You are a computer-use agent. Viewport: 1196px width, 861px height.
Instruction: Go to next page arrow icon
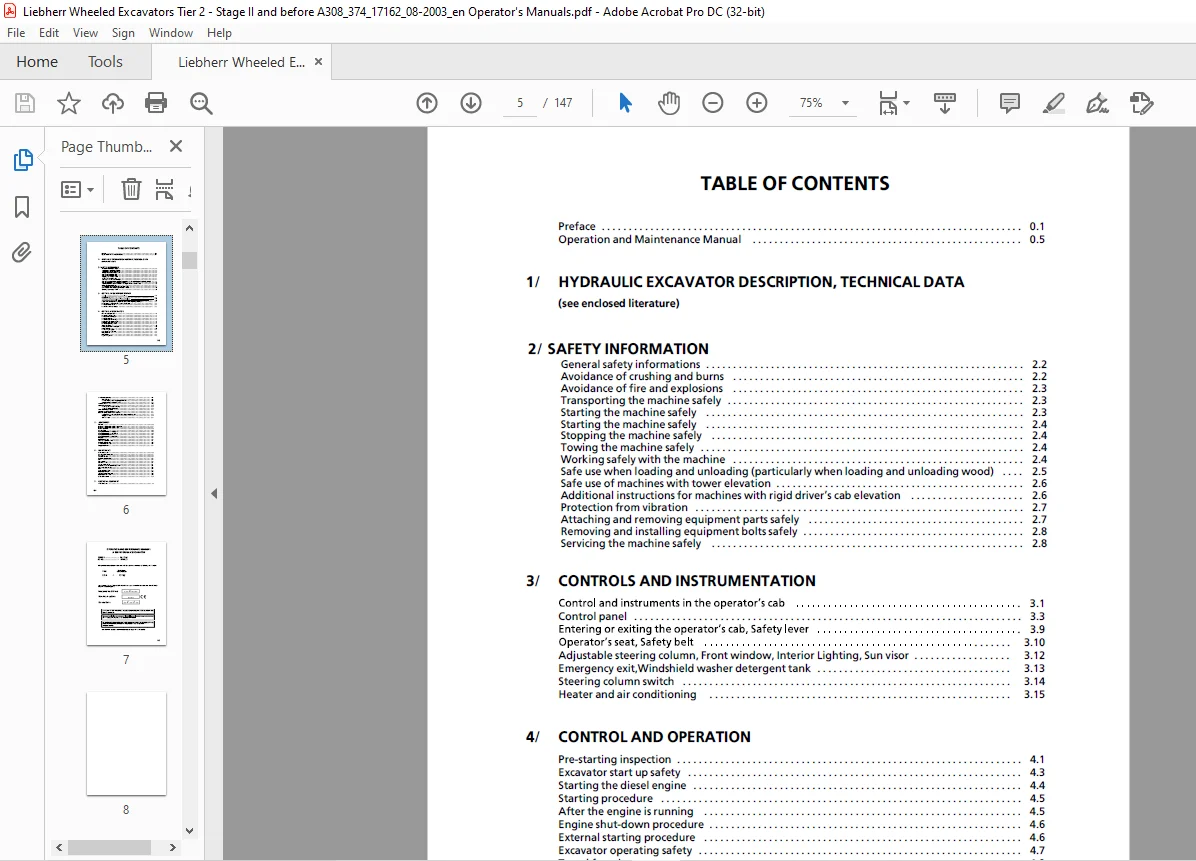click(x=471, y=103)
